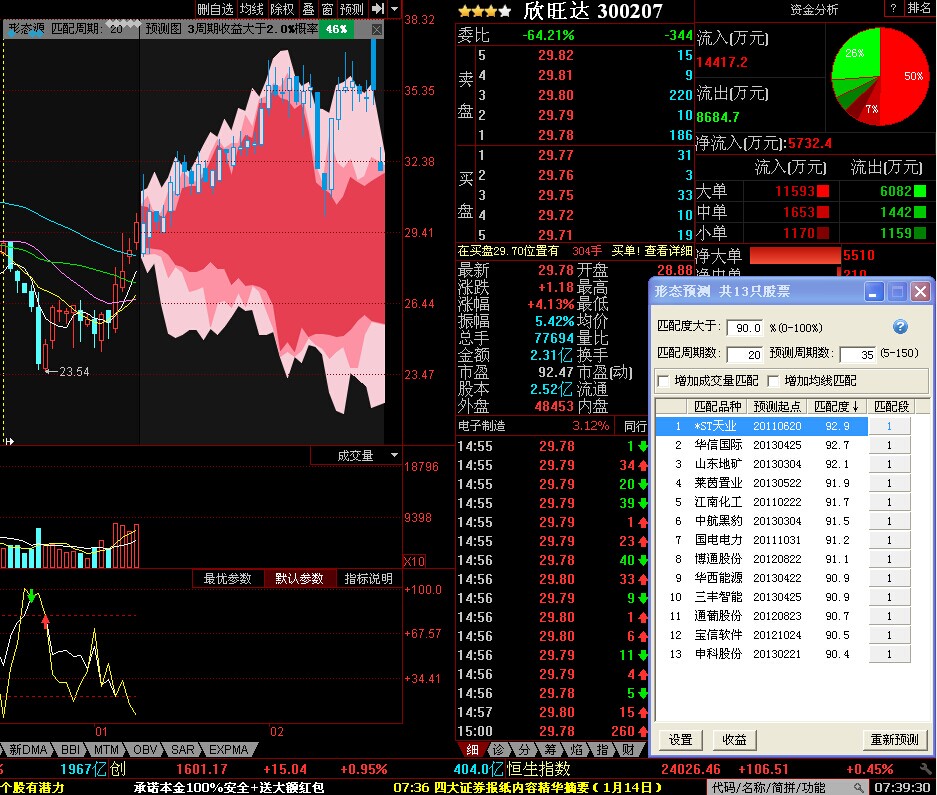Screen dimensions: 937x795
Task: Click the jump-to-end arrow toolbar icon
Action: [x=377, y=9]
